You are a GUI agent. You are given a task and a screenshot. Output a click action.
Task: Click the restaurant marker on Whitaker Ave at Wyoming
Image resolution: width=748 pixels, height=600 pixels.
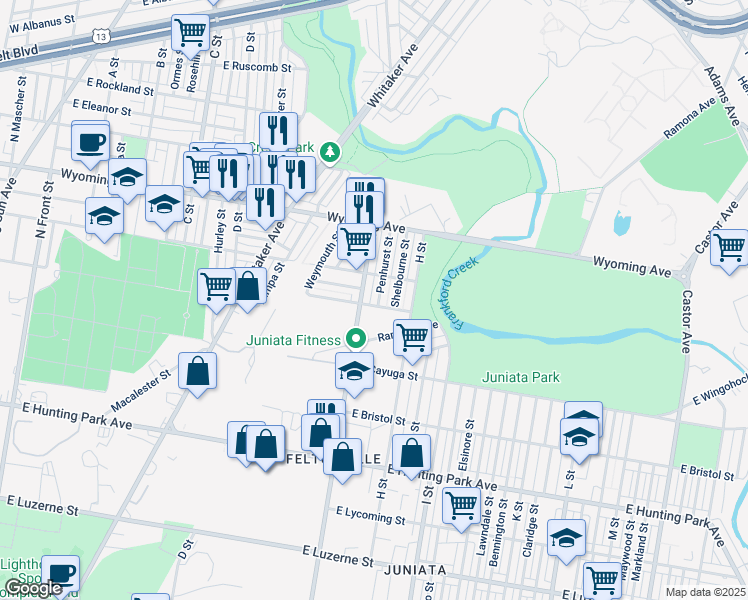tap(266, 207)
